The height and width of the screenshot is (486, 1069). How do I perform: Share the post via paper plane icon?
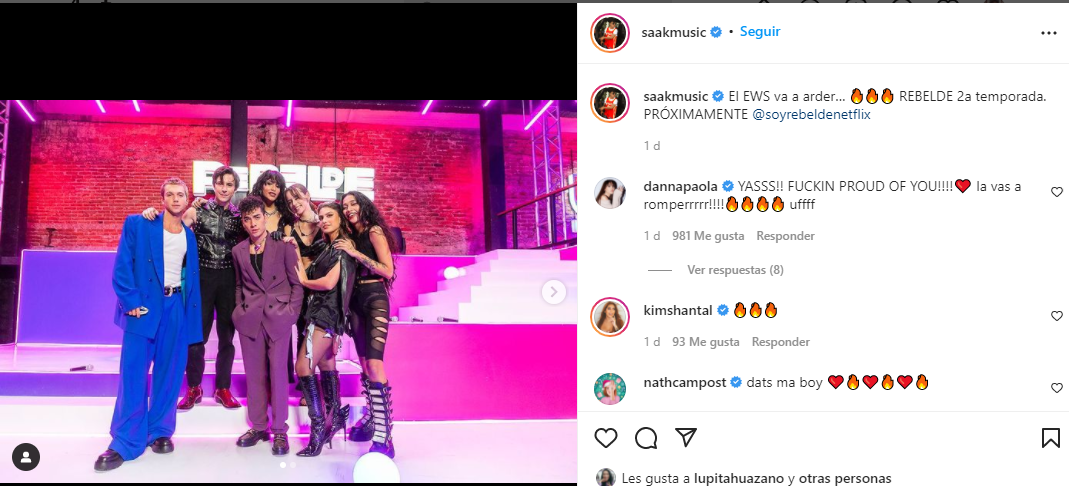685,438
